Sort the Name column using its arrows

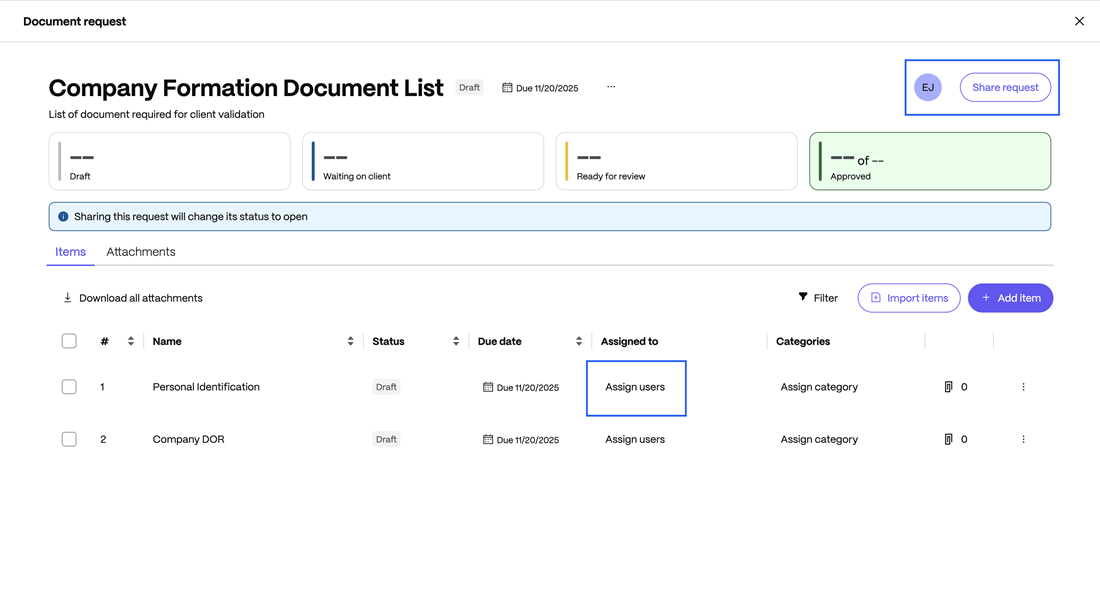point(350,340)
